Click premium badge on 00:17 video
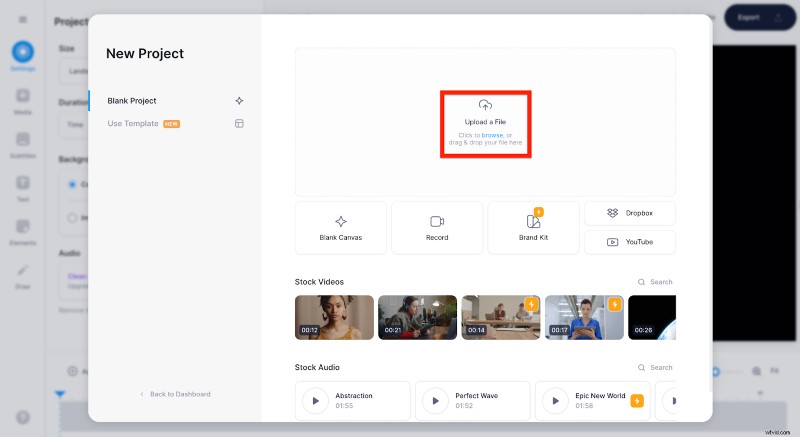The height and width of the screenshot is (437, 800). [615, 304]
